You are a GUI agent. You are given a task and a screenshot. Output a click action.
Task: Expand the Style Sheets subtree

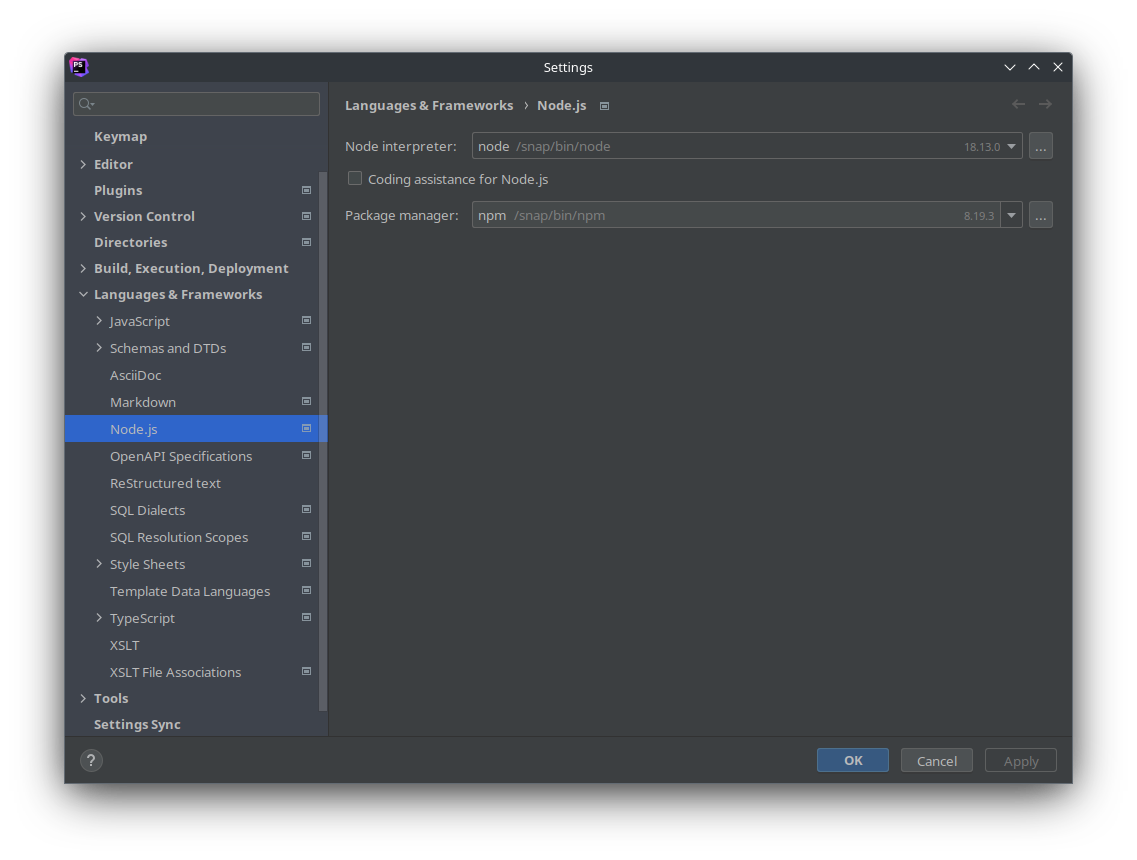[99, 563]
